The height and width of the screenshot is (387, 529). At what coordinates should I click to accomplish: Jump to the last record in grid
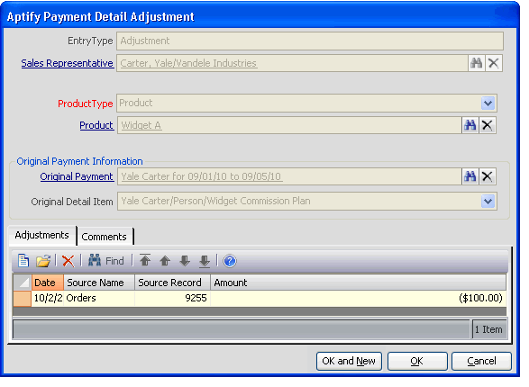[x=204, y=261]
